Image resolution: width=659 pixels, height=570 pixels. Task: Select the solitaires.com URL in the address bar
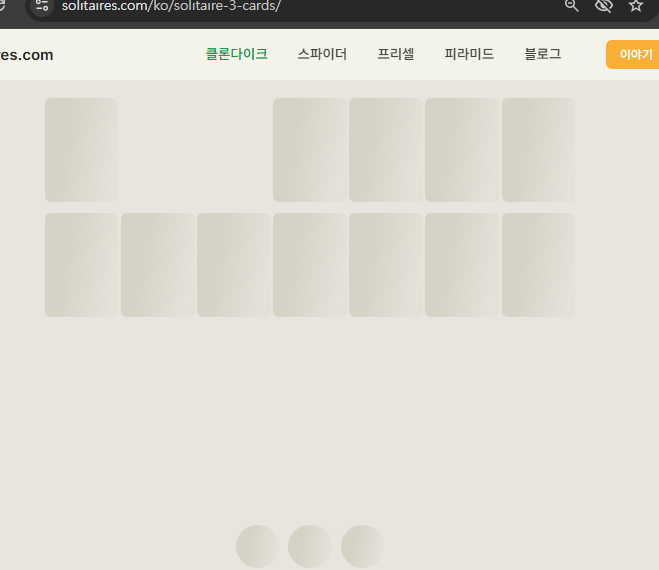[171, 6]
